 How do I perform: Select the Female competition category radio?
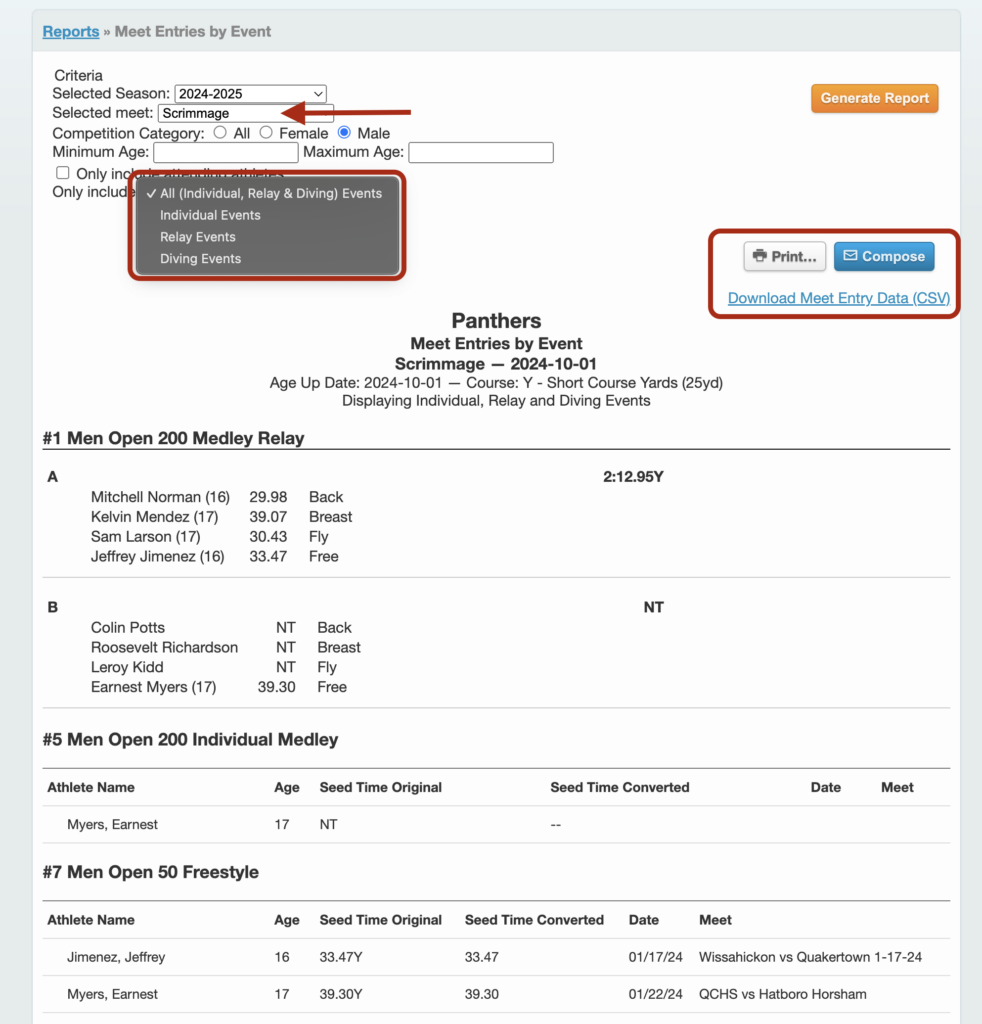click(x=266, y=133)
